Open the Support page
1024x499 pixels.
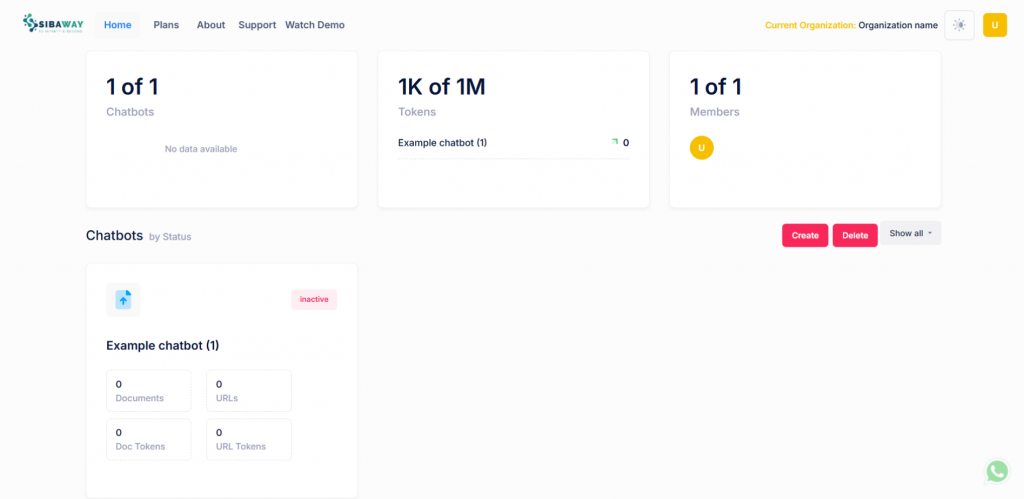257,25
